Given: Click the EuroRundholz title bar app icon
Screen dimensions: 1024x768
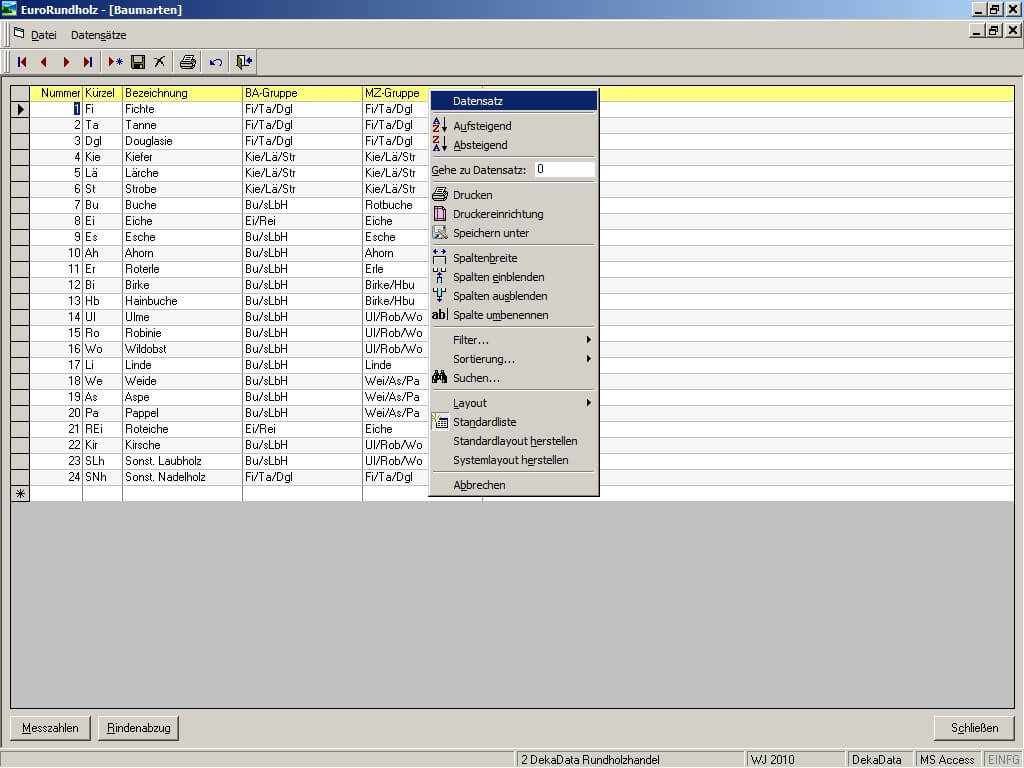Looking at the screenshot, I should [9, 9].
